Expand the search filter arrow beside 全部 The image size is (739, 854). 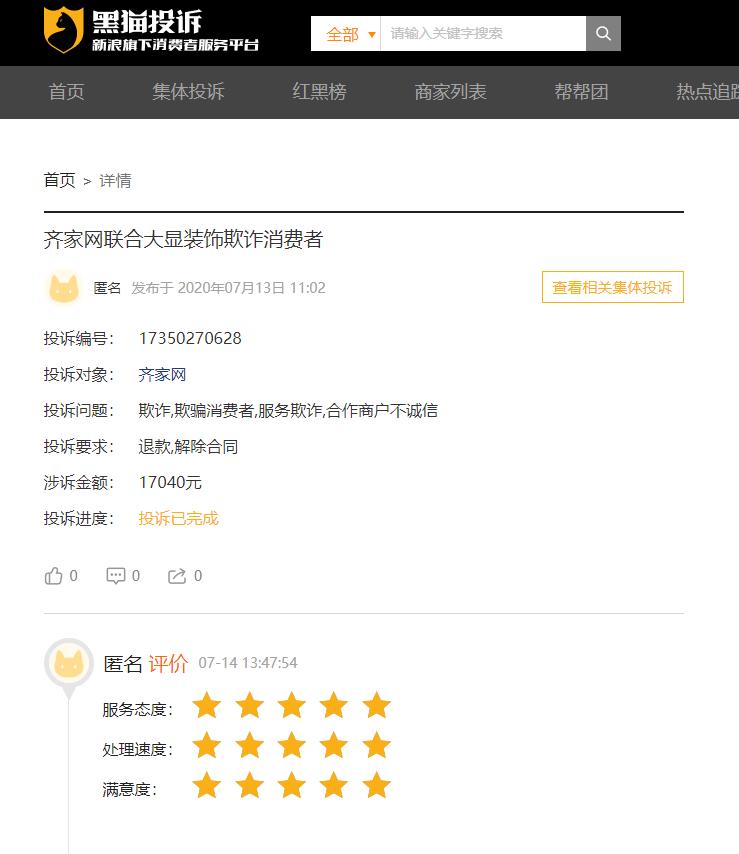[371, 33]
